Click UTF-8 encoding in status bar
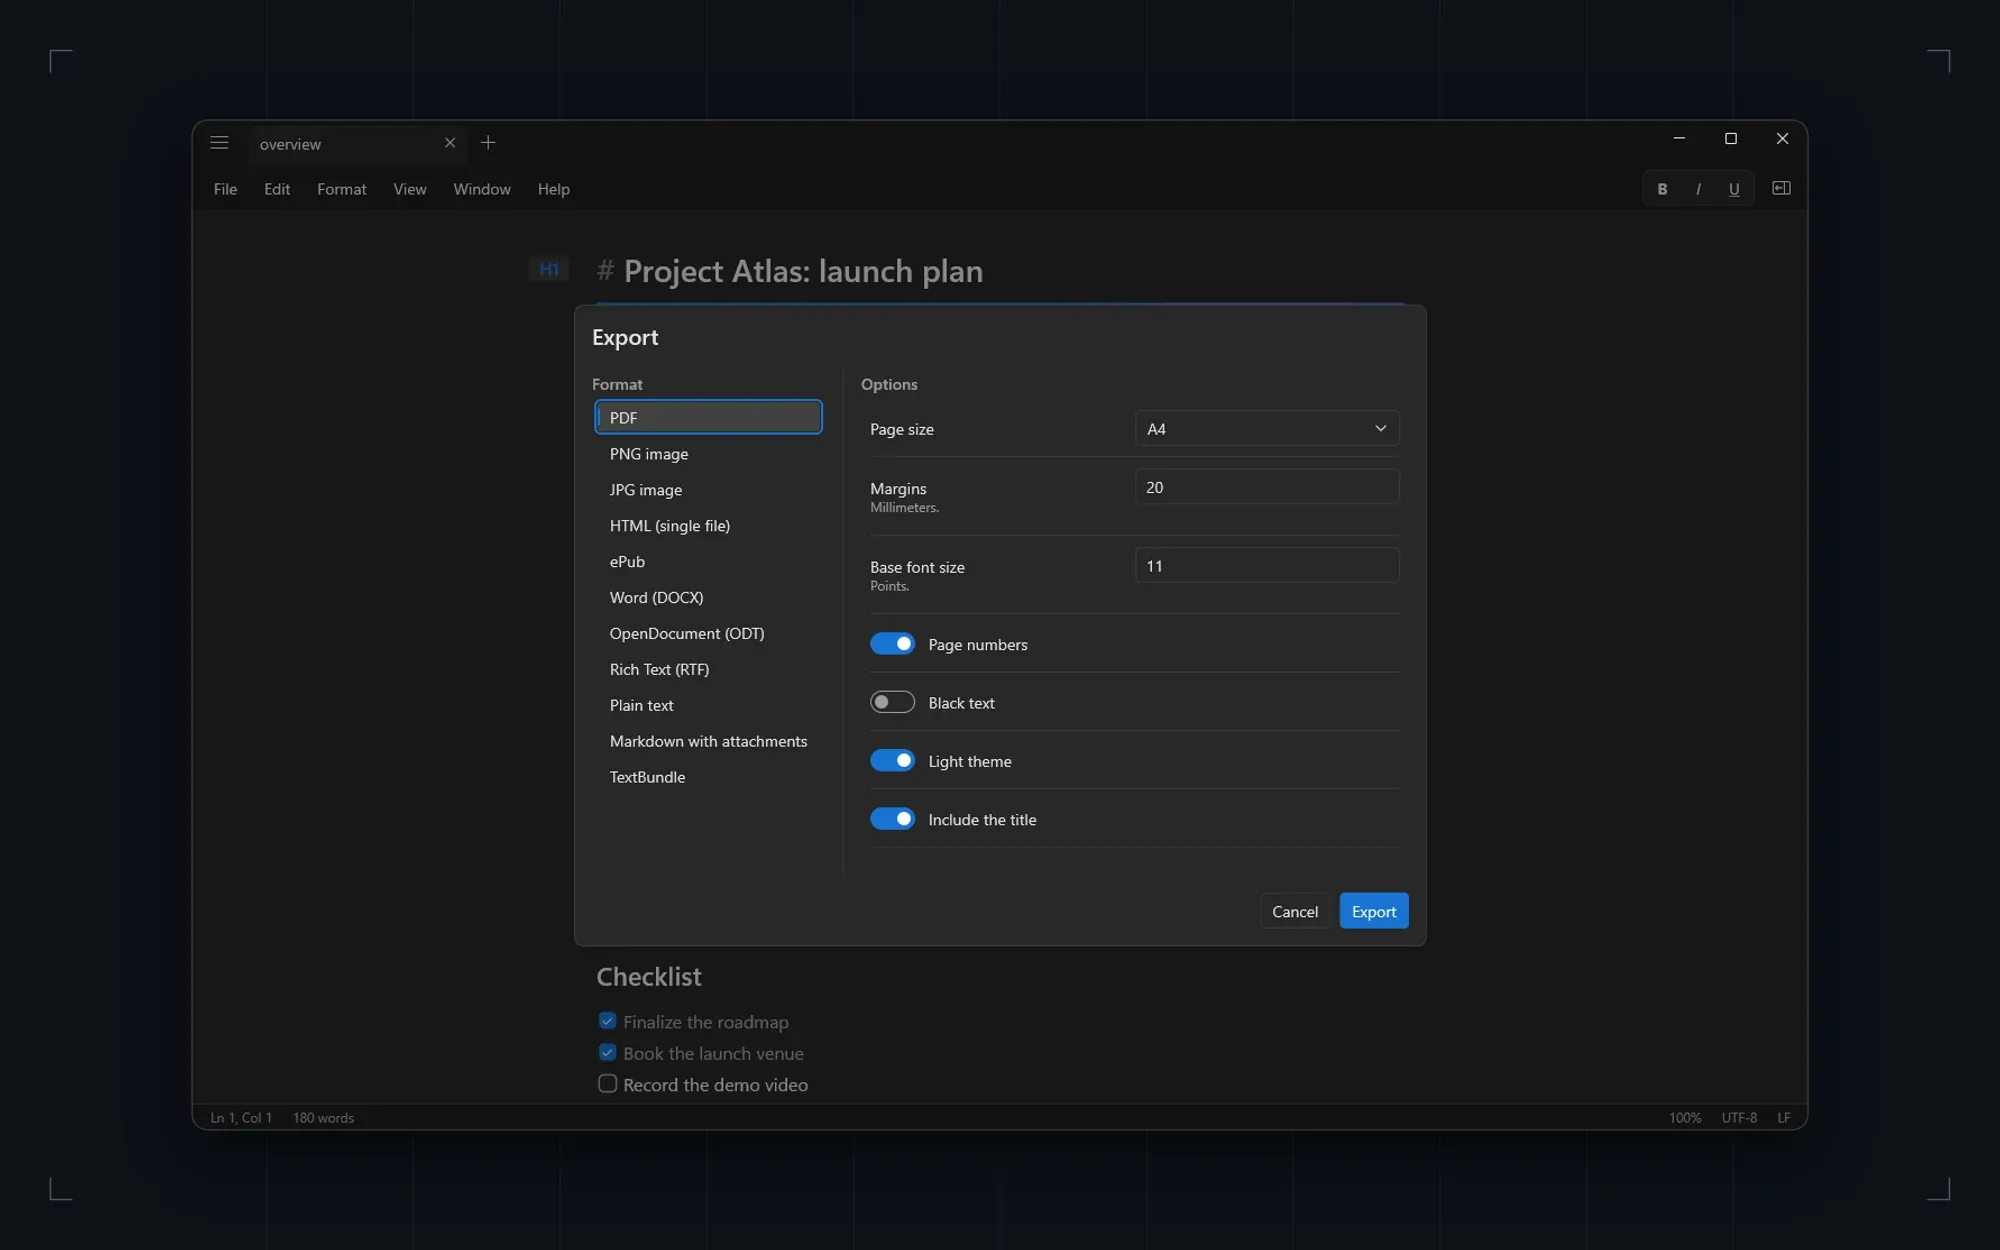The image size is (2000, 1250). 1739,1118
